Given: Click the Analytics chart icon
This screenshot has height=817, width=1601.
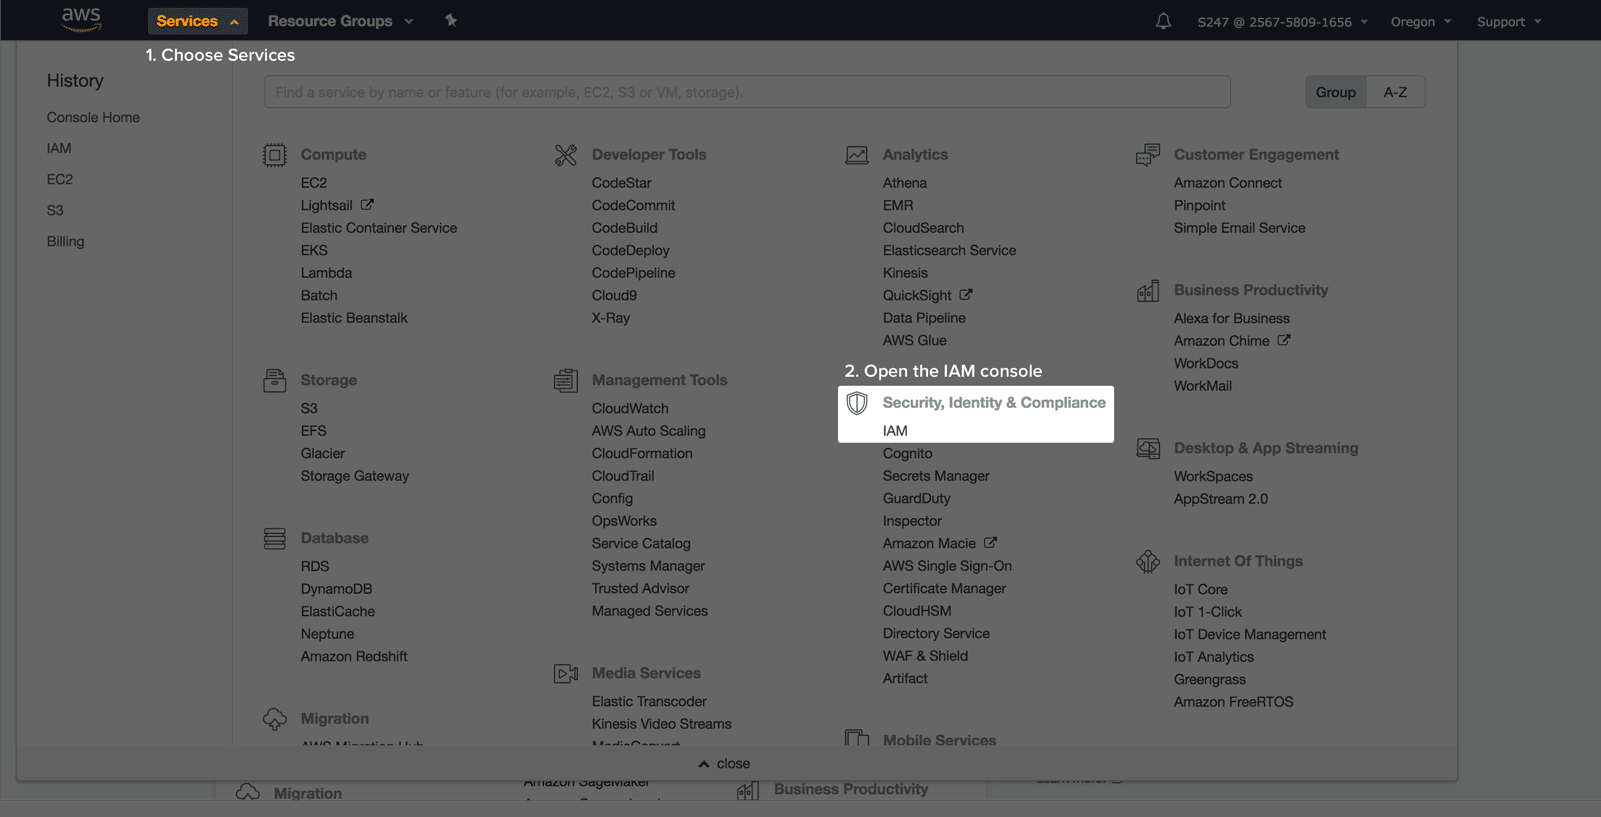Looking at the screenshot, I should pyautogui.click(x=857, y=155).
